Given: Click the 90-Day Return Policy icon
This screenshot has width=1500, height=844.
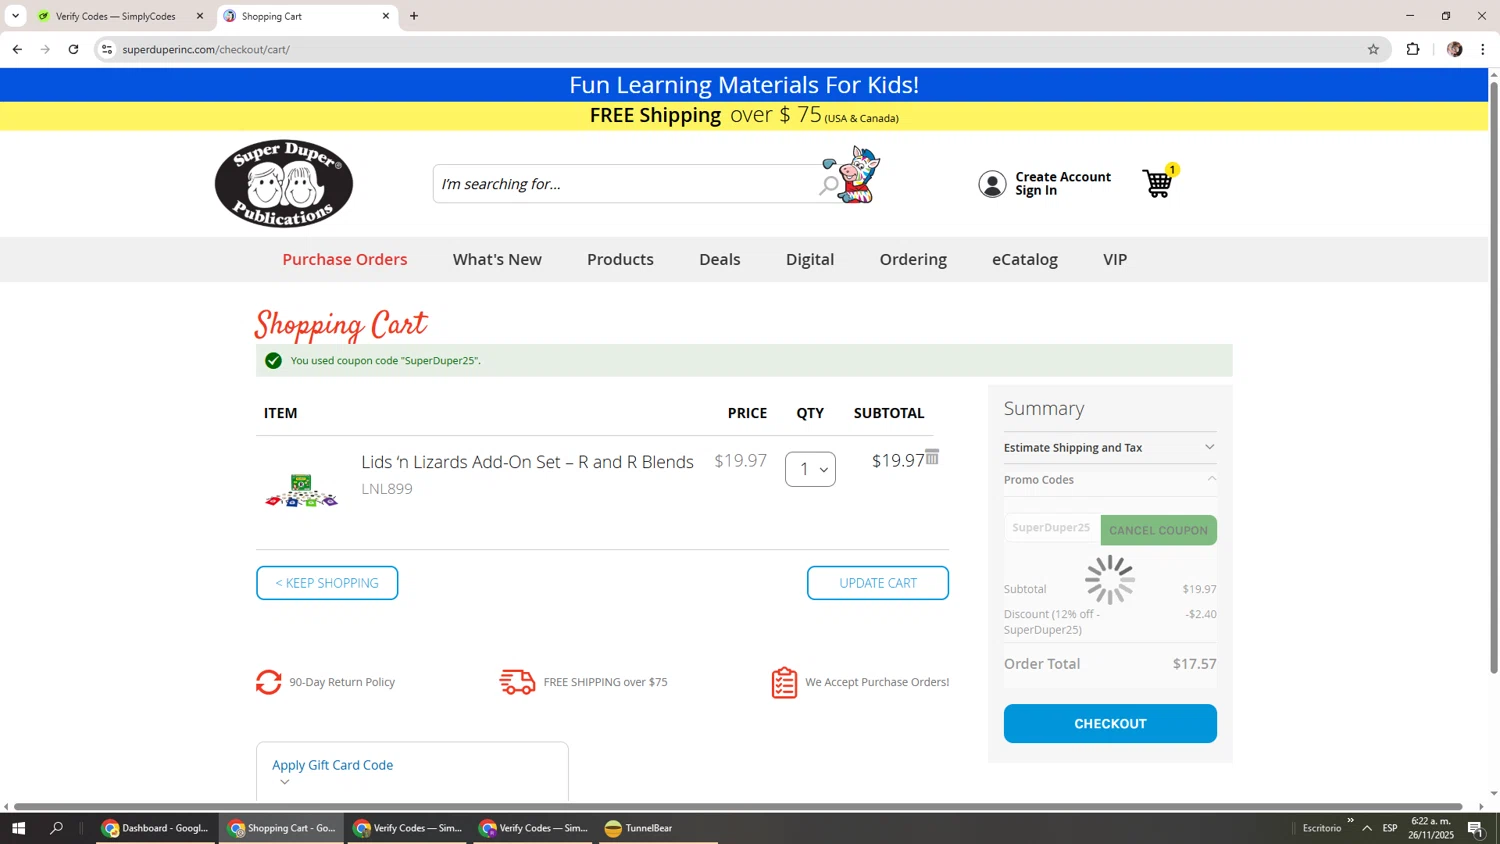Looking at the screenshot, I should (269, 682).
